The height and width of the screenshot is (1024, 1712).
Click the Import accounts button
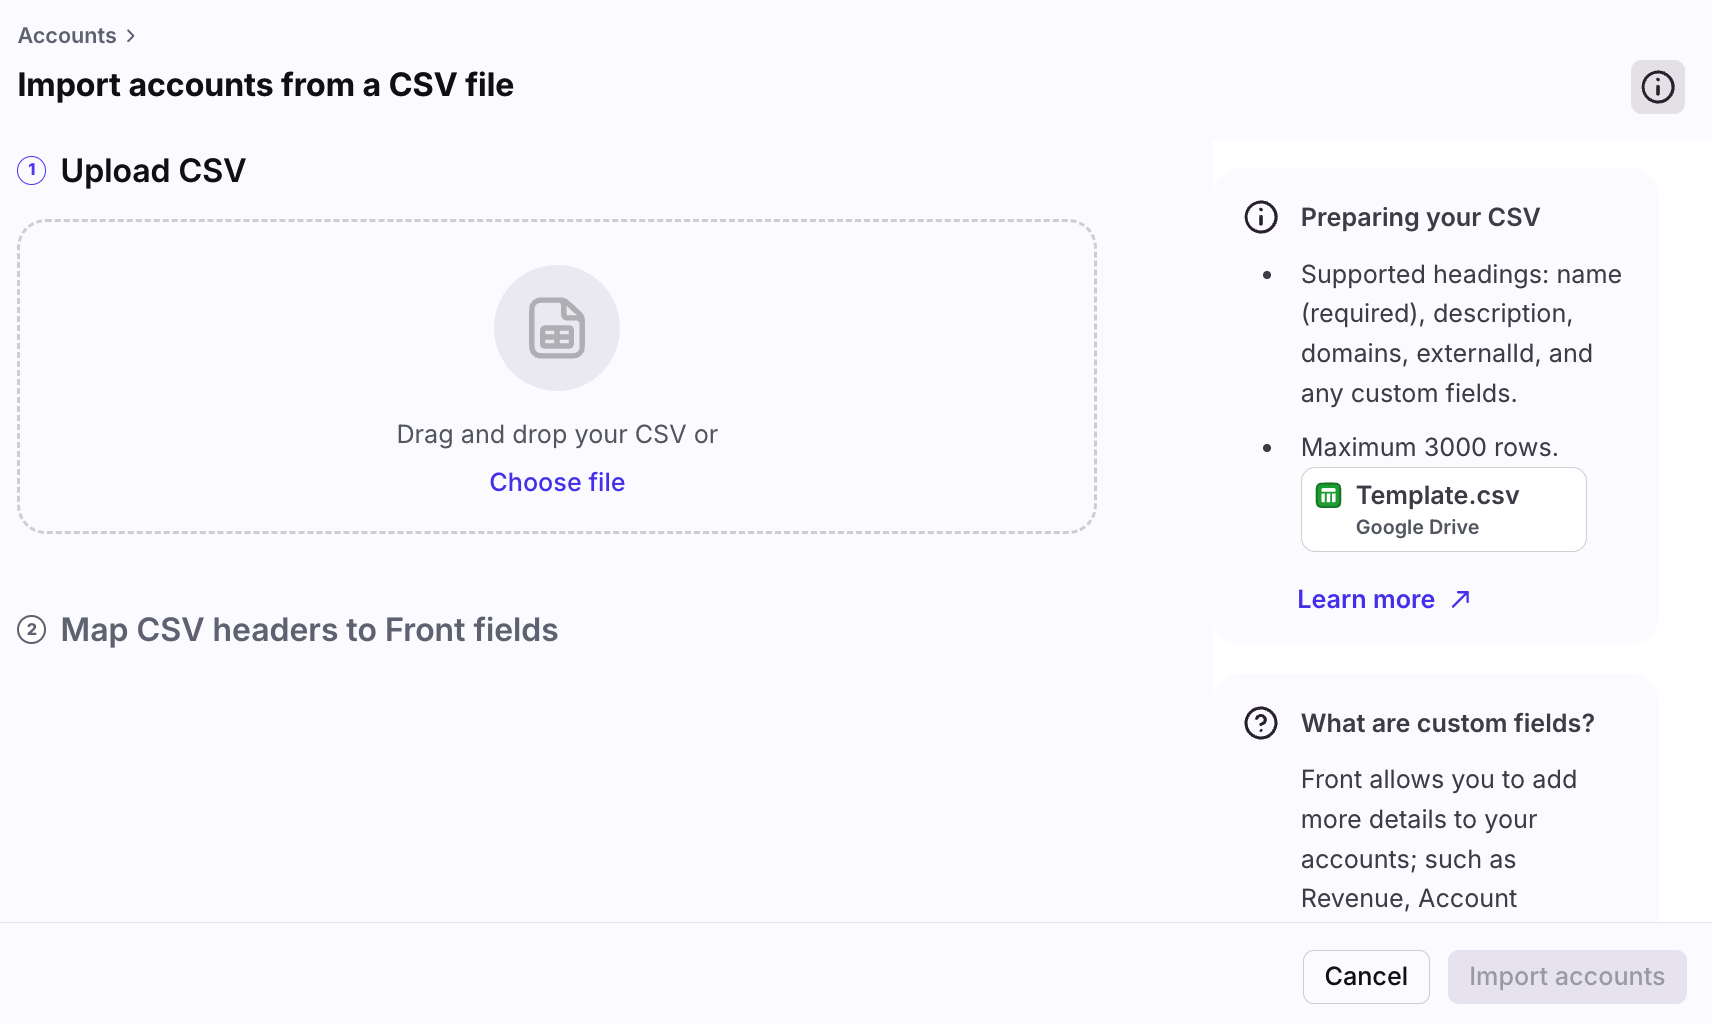[x=1566, y=977]
